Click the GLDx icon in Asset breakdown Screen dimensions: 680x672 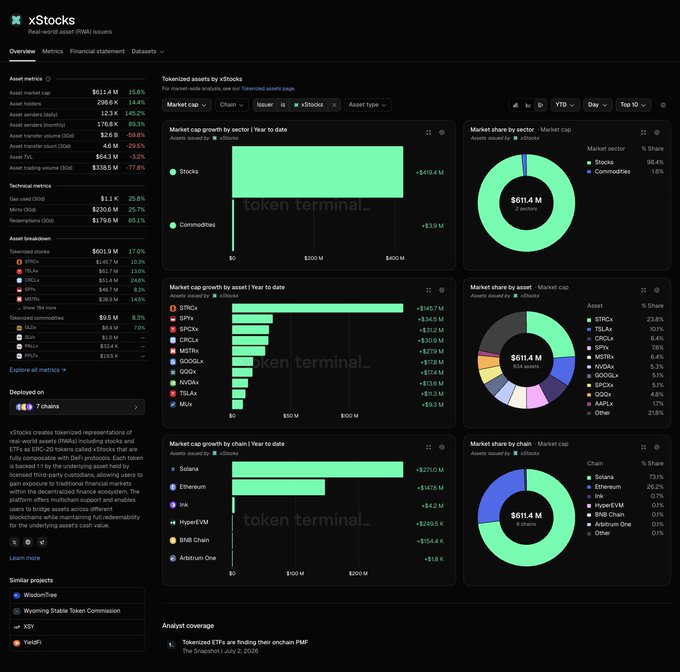[x=19, y=328]
